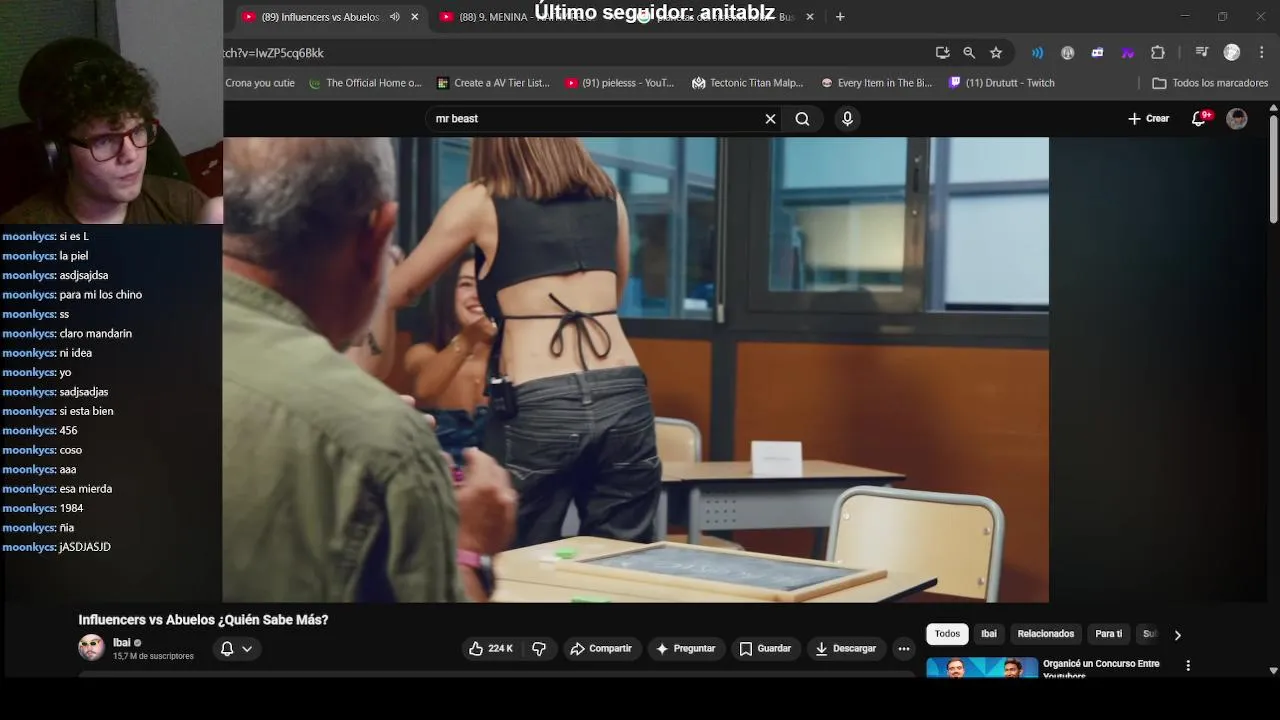The width and height of the screenshot is (1280, 720).
Task: Click the video title Influencers vs Abuelos
Action: pyautogui.click(x=203, y=620)
